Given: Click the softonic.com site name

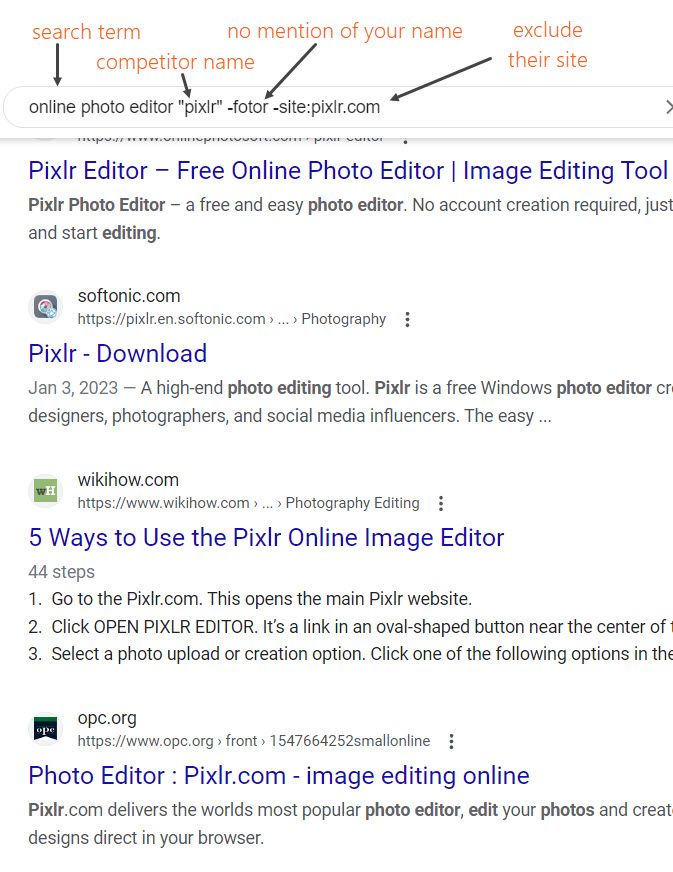Looking at the screenshot, I should point(129,296).
